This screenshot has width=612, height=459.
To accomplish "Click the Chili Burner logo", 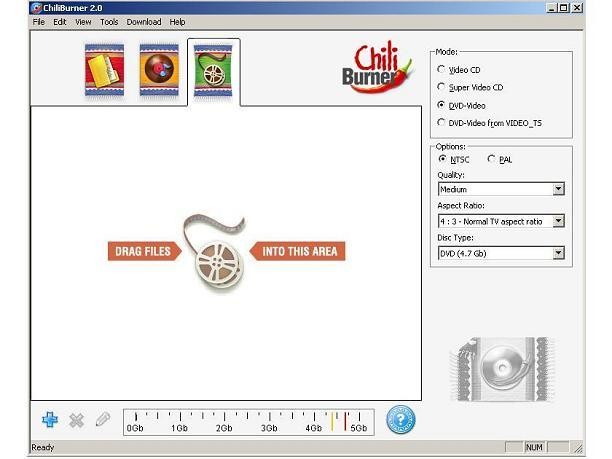I will 377,67.
